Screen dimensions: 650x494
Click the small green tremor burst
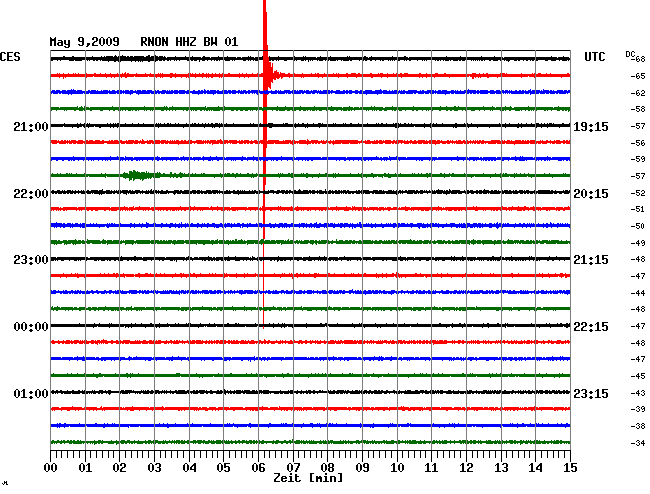139,175
